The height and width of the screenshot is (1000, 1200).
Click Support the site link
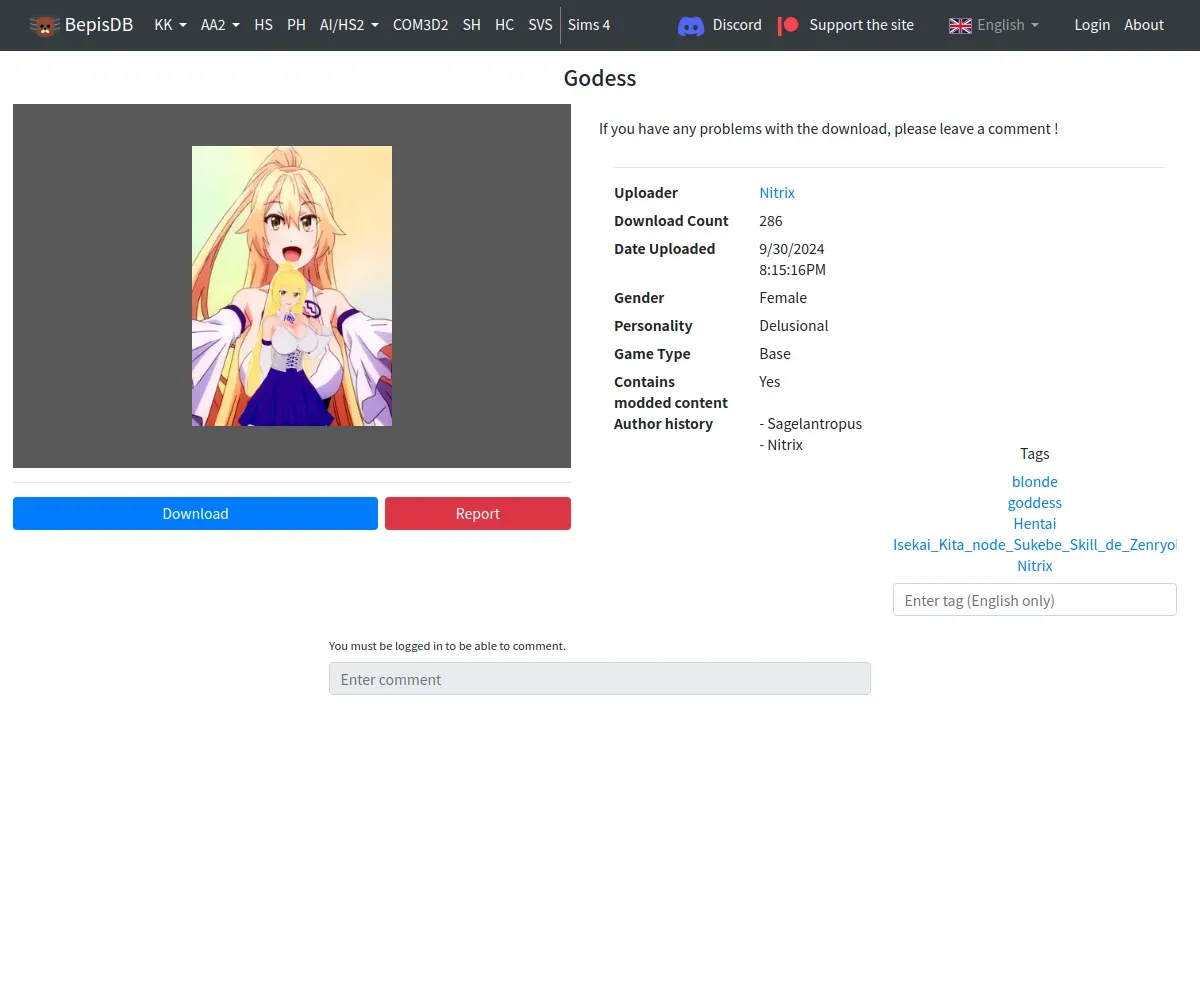(861, 25)
